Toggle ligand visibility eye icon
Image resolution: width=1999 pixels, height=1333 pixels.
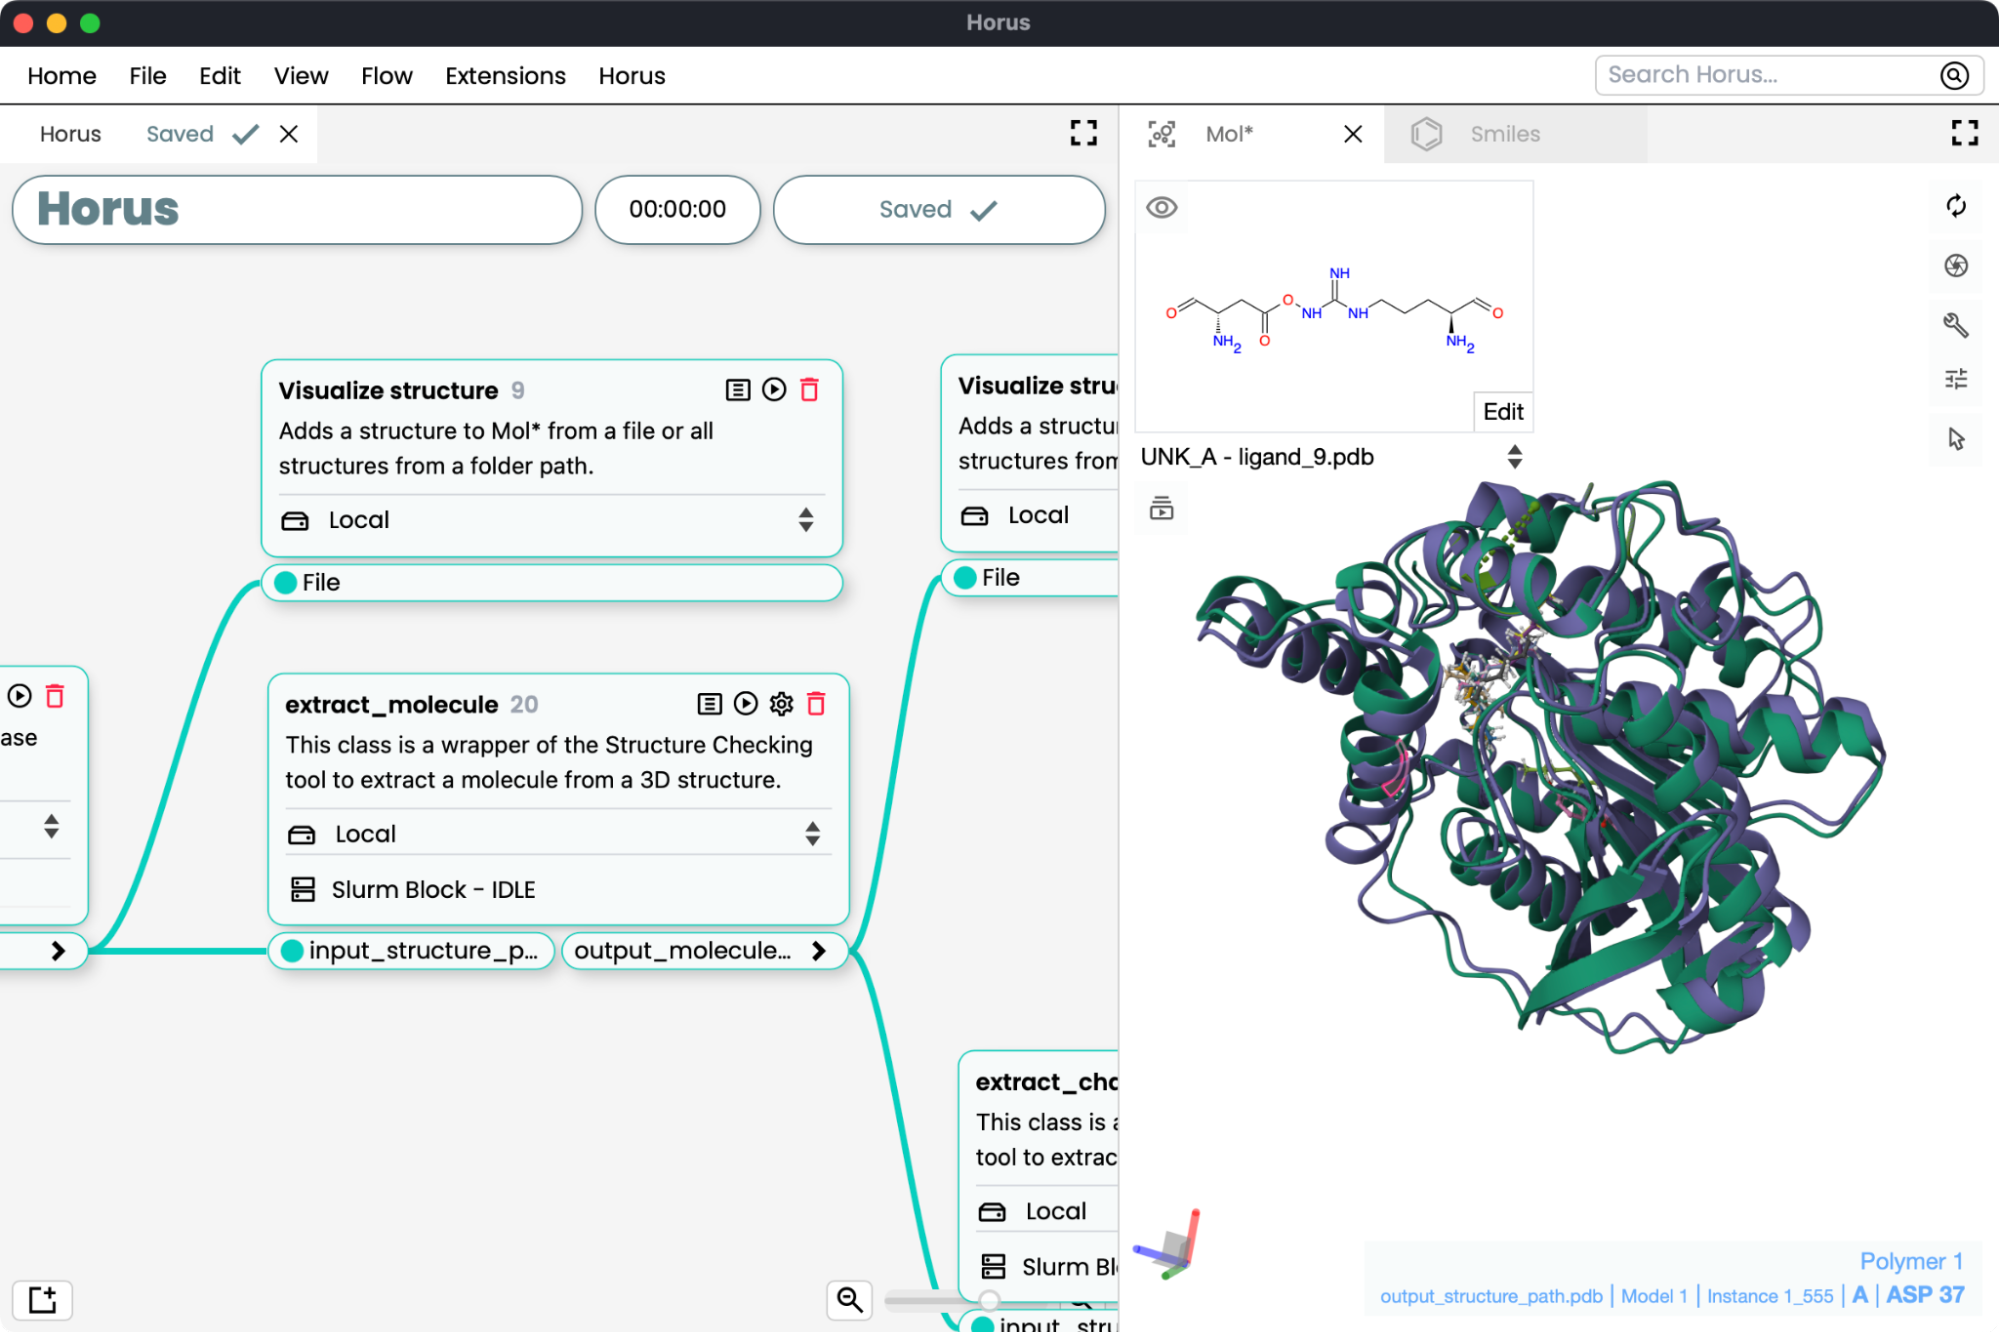coord(1161,208)
